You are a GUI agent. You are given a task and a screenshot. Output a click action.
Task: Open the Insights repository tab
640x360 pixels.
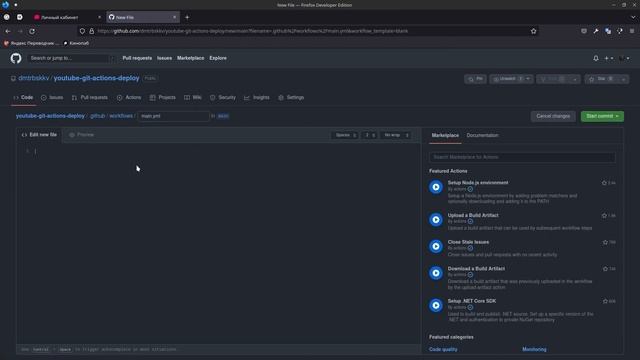click(257, 98)
